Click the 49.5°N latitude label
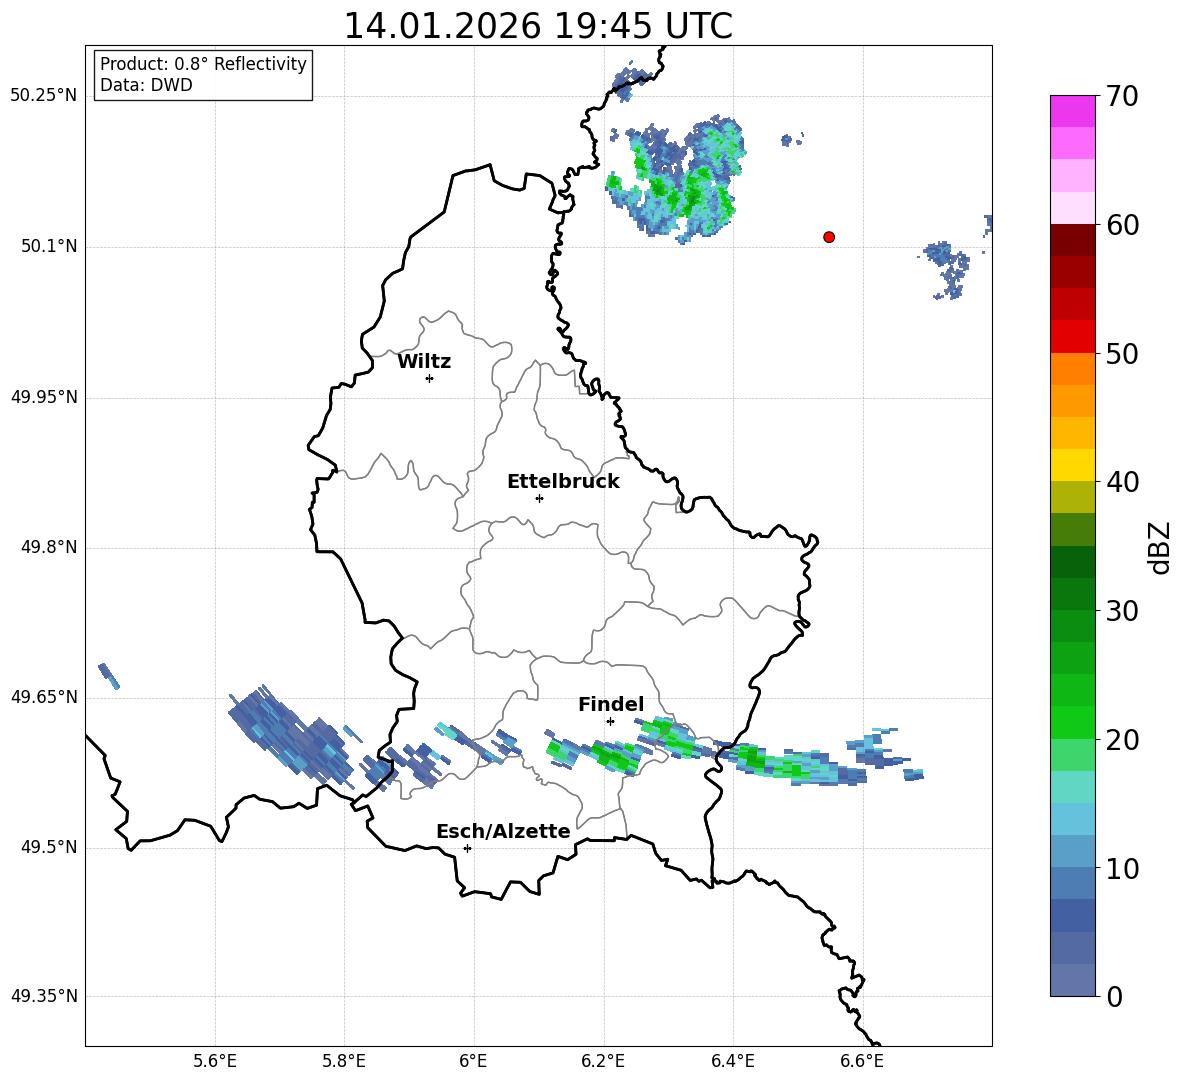This screenshot has width=1184, height=1081. click(49, 847)
